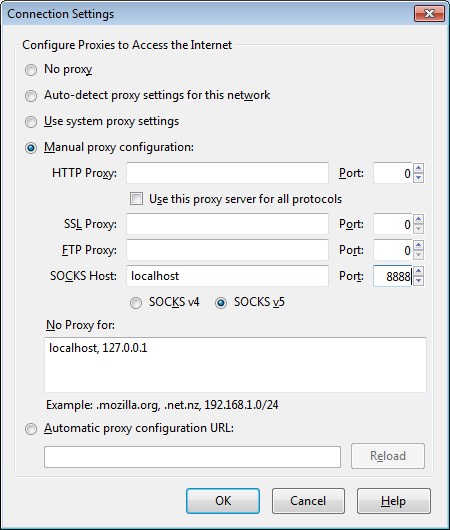Viewport: 450px width, 530px height.
Task: Select the No proxy option
Action: pyautogui.click(x=31, y=70)
